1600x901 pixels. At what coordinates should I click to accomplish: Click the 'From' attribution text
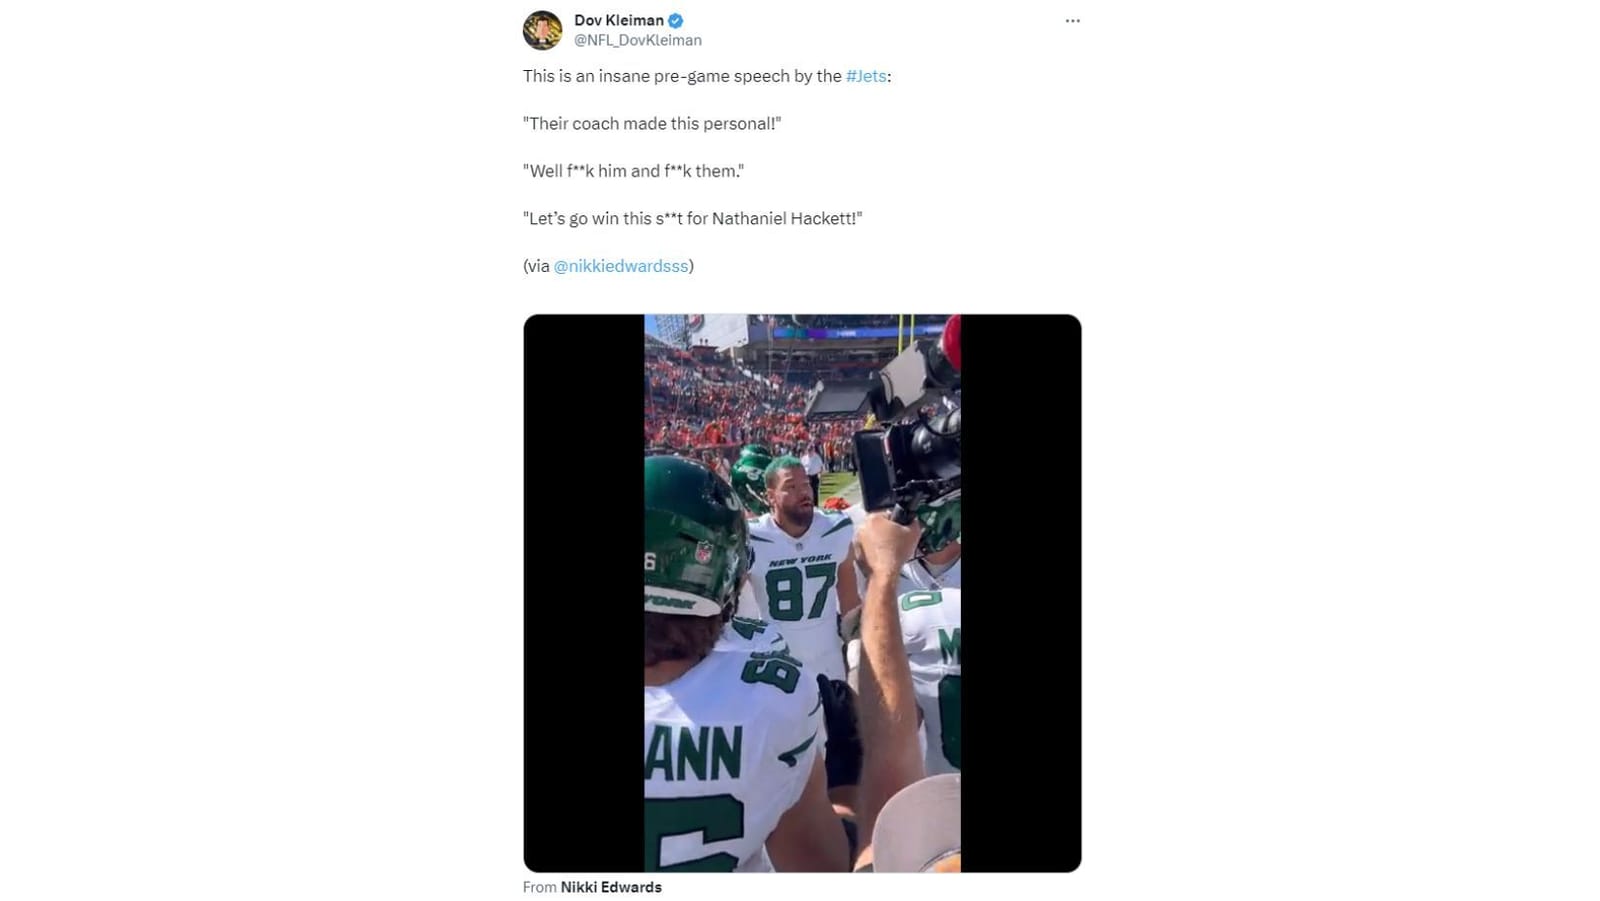tap(540, 886)
